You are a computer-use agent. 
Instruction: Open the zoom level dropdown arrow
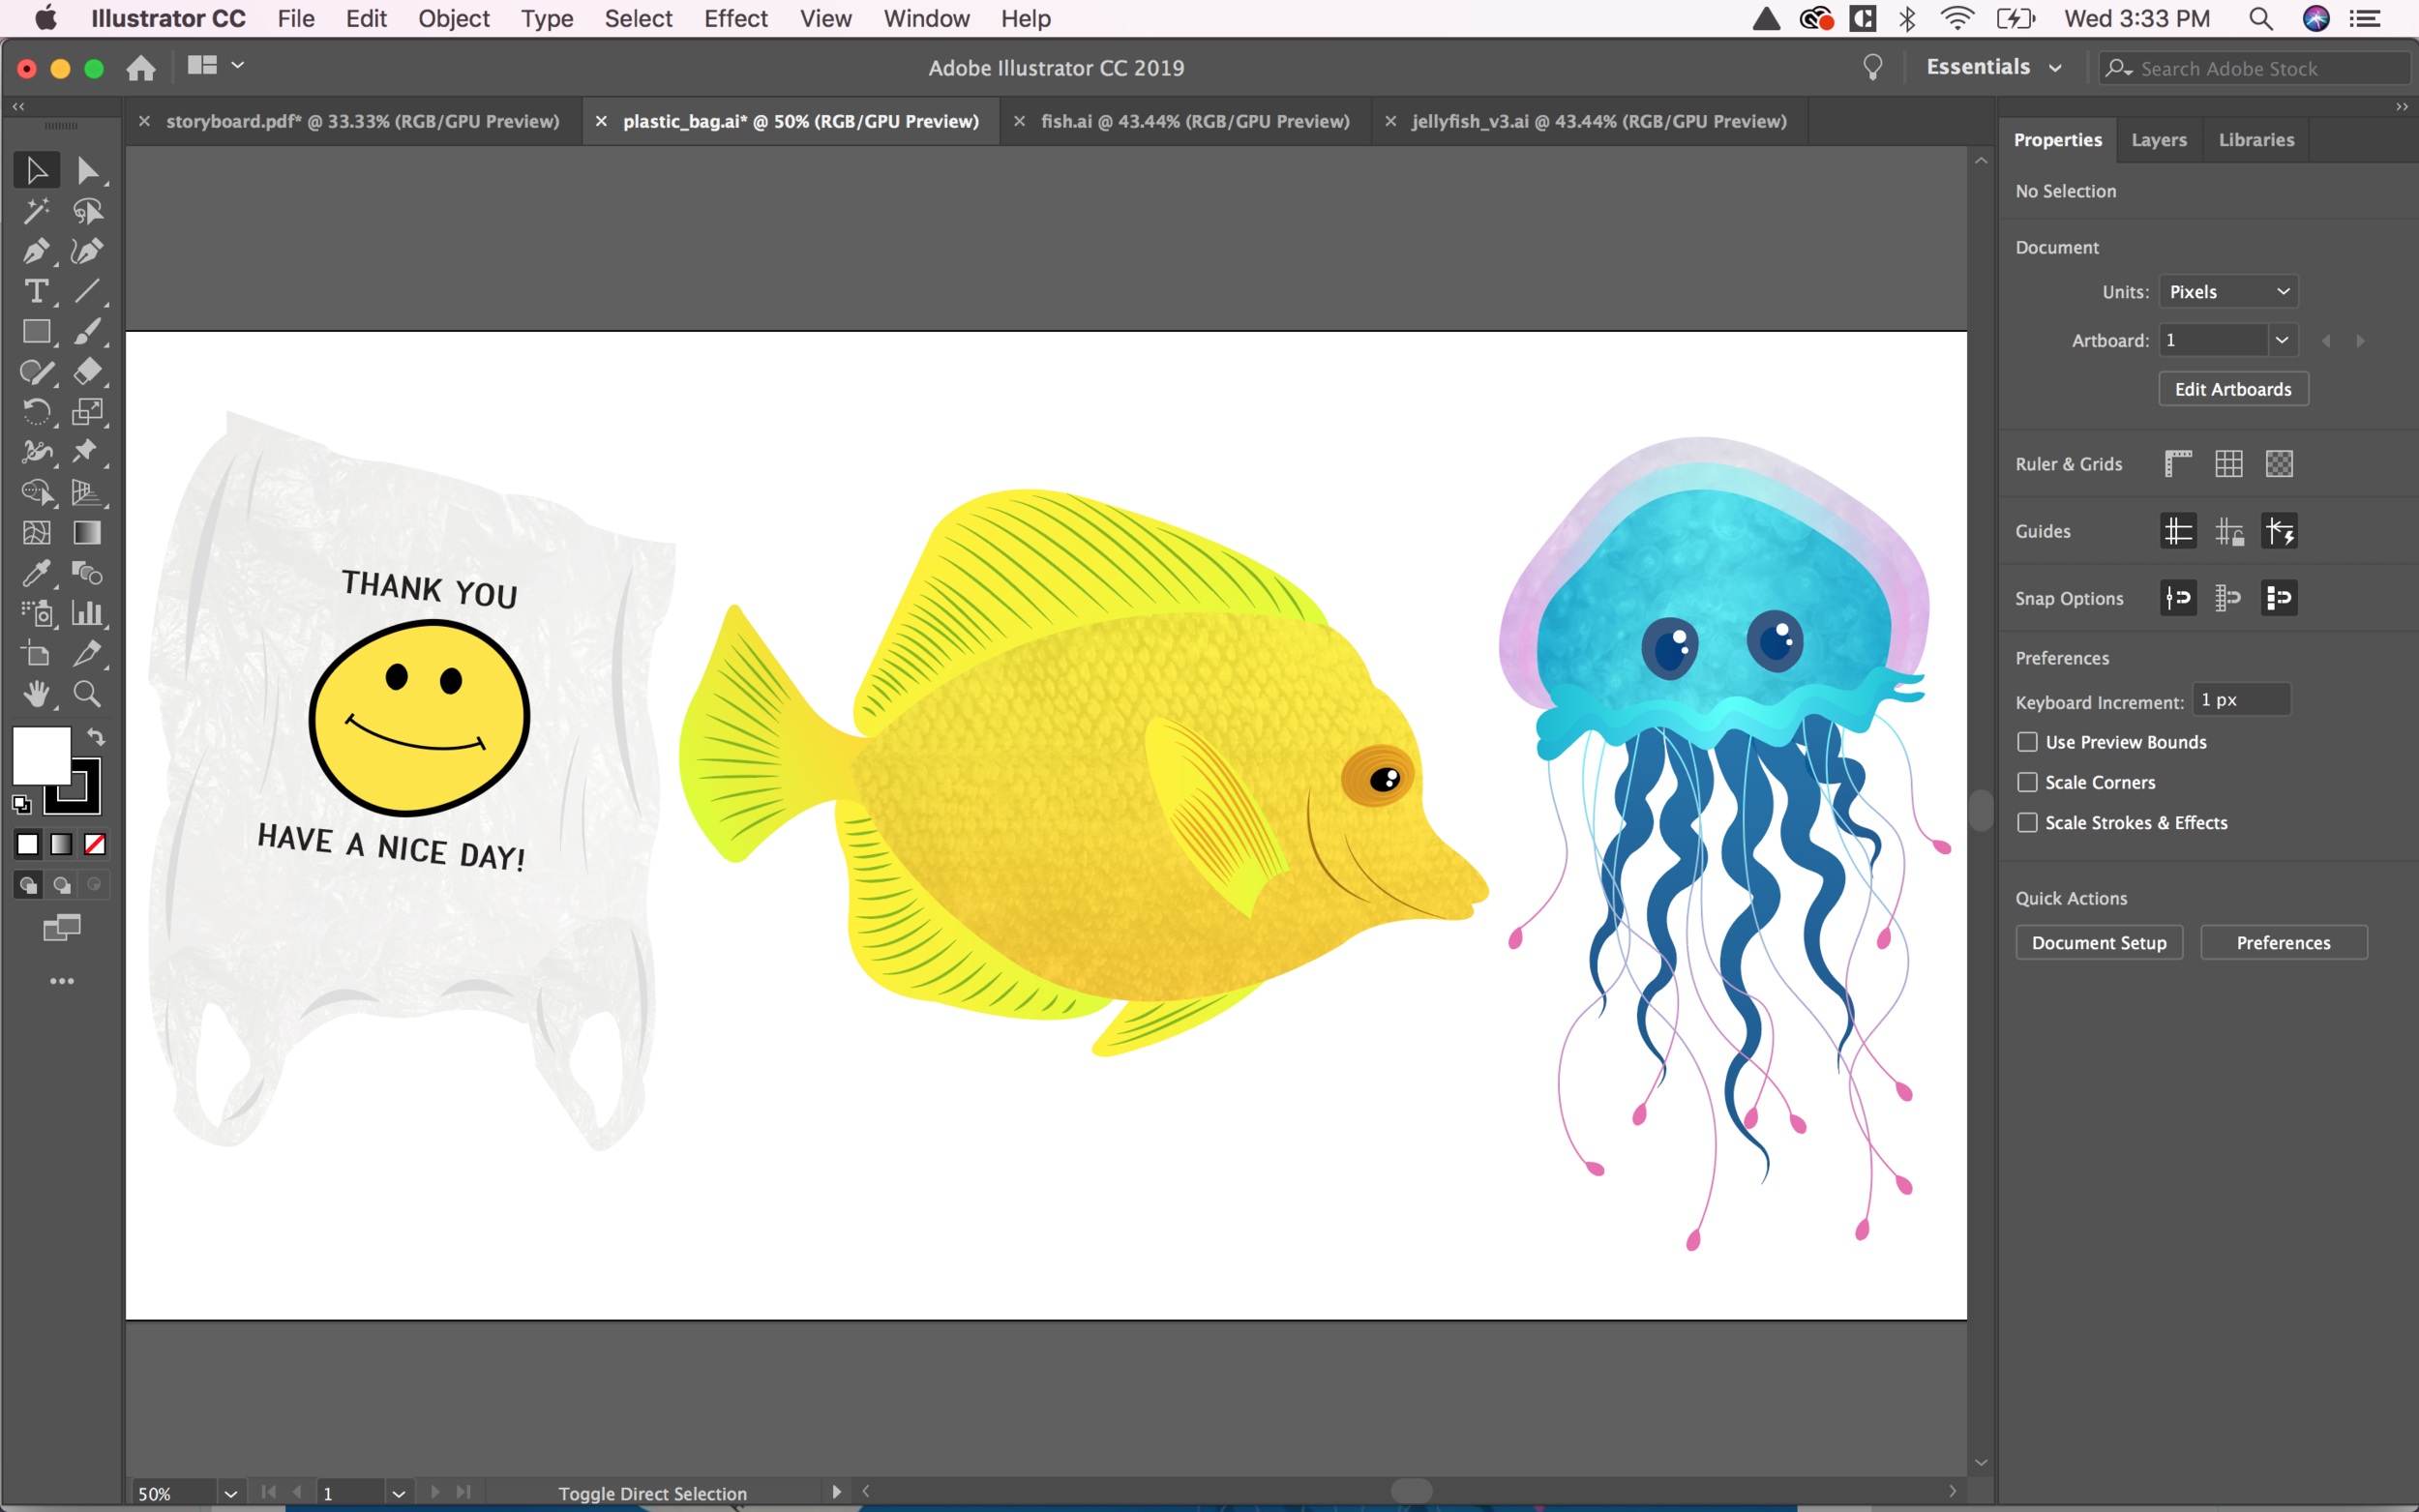point(230,1493)
